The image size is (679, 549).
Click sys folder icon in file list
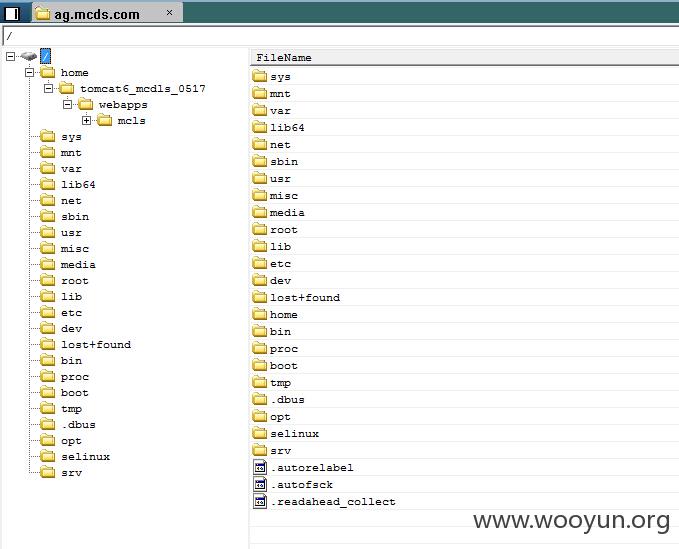tap(259, 77)
